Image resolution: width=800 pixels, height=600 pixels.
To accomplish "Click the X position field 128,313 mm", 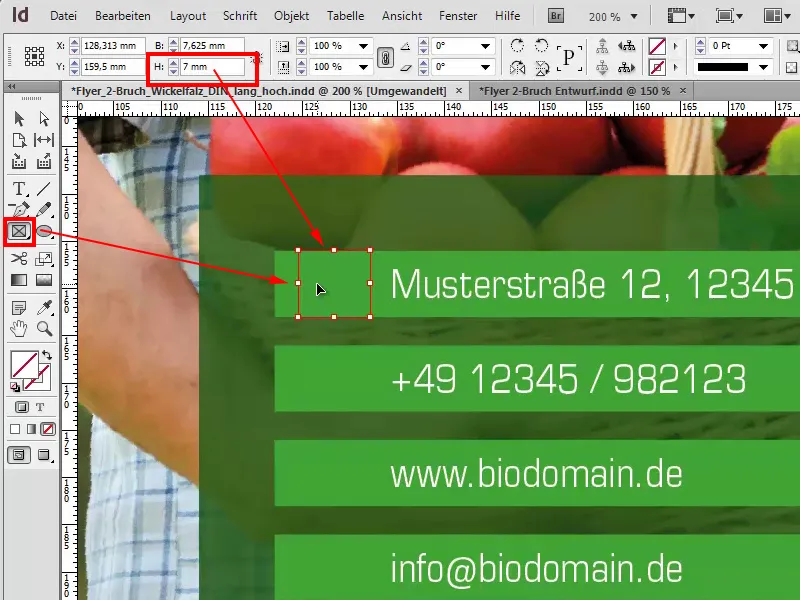I will pos(112,46).
